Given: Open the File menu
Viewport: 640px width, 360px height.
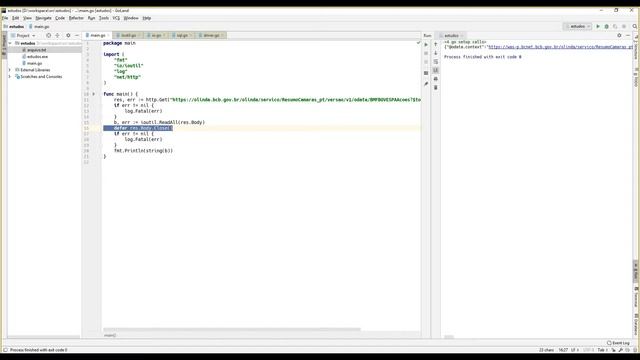Looking at the screenshot, I should coord(5,18).
